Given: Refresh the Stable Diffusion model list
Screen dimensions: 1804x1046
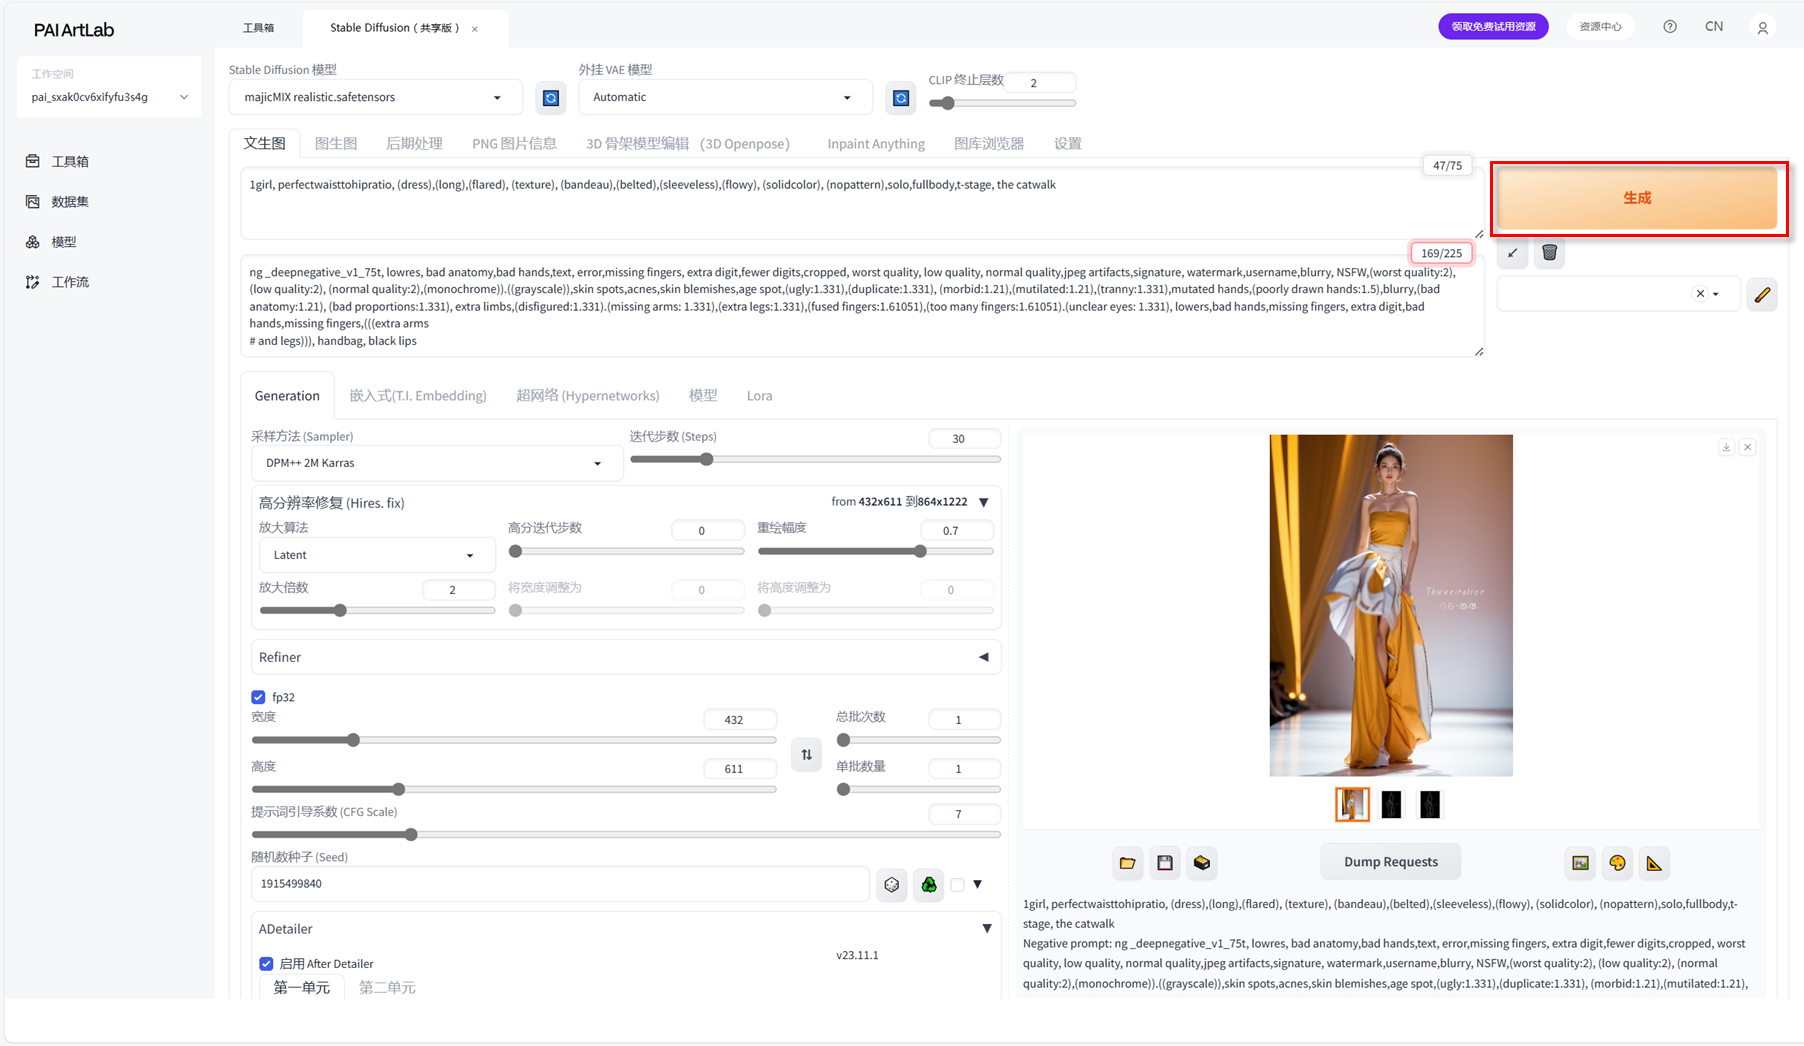Looking at the screenshot, I should (x=550, y=98).
